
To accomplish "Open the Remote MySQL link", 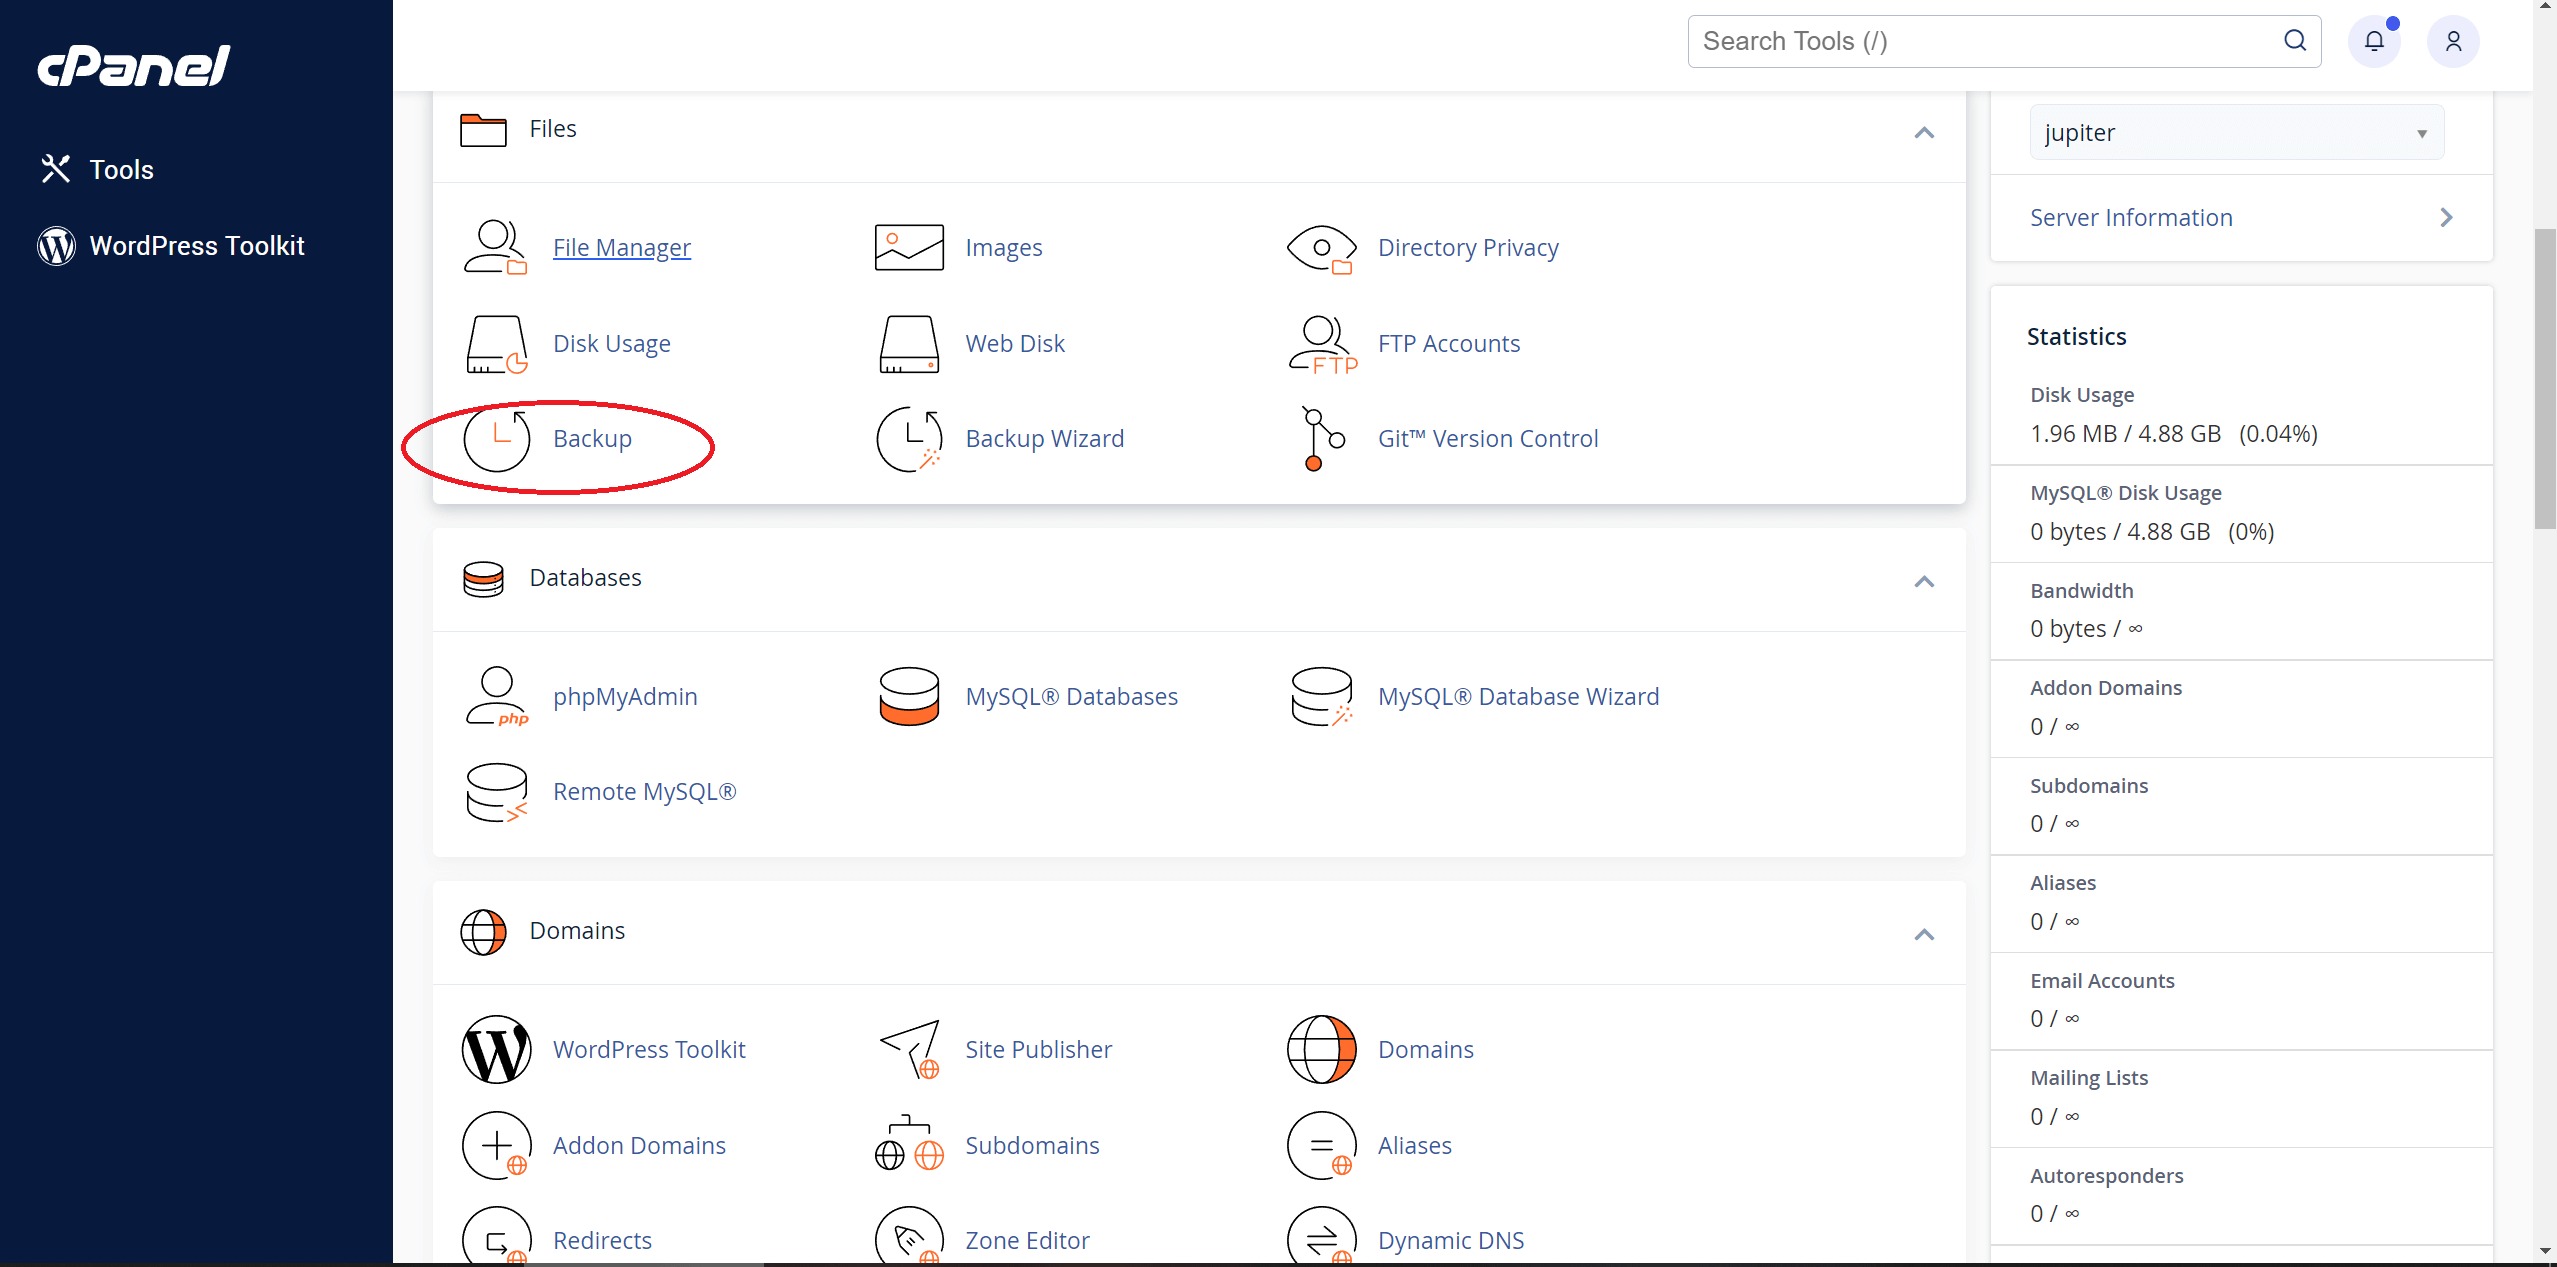I will click(x=645, y=792).
